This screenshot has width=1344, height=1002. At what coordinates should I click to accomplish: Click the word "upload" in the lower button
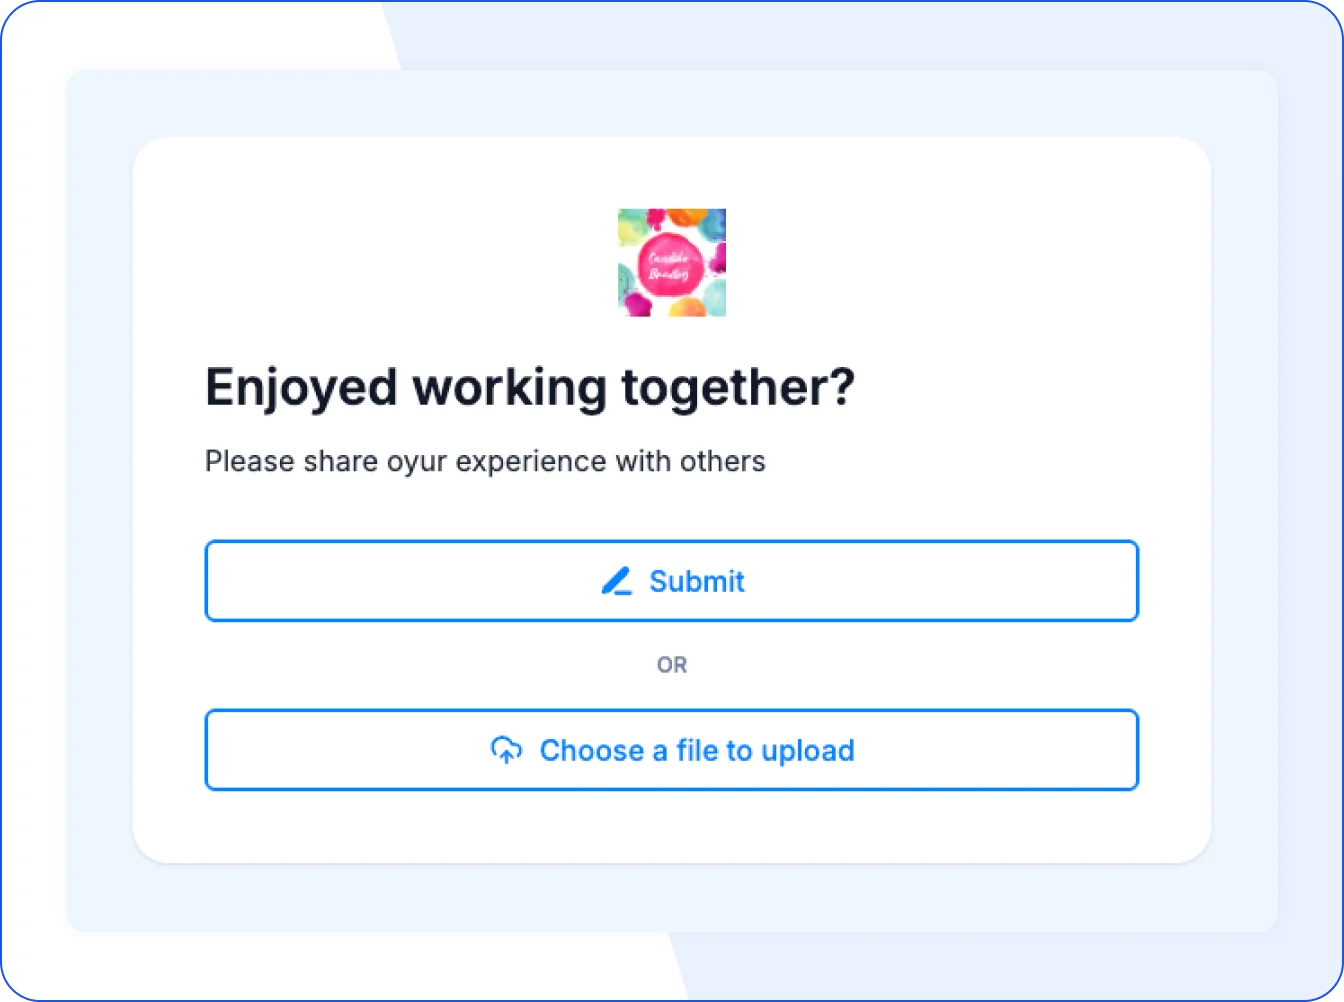click(x=808, y=751)
